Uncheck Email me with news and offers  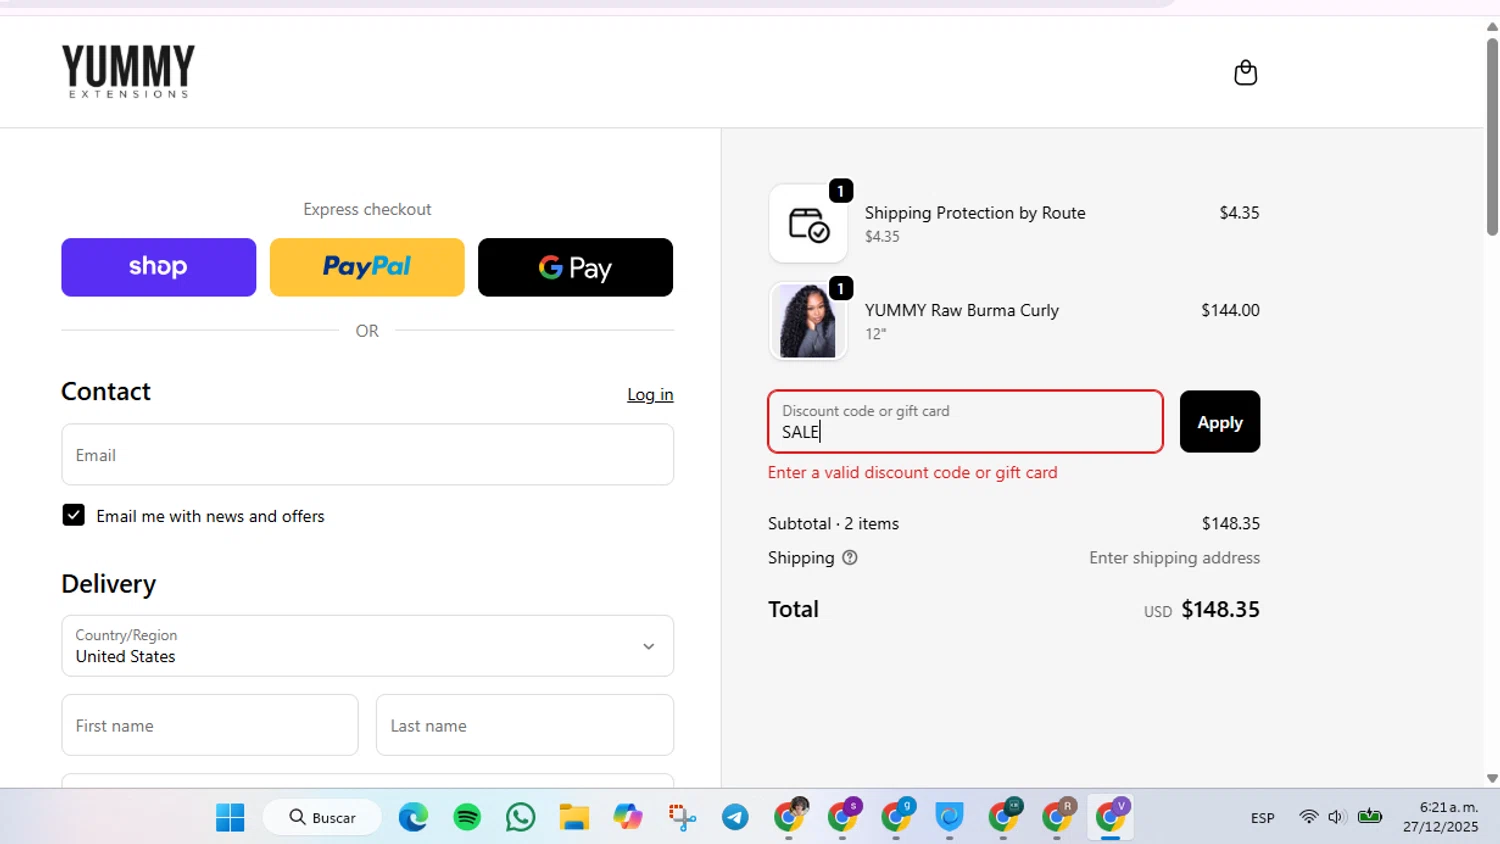tap(73, 515)
